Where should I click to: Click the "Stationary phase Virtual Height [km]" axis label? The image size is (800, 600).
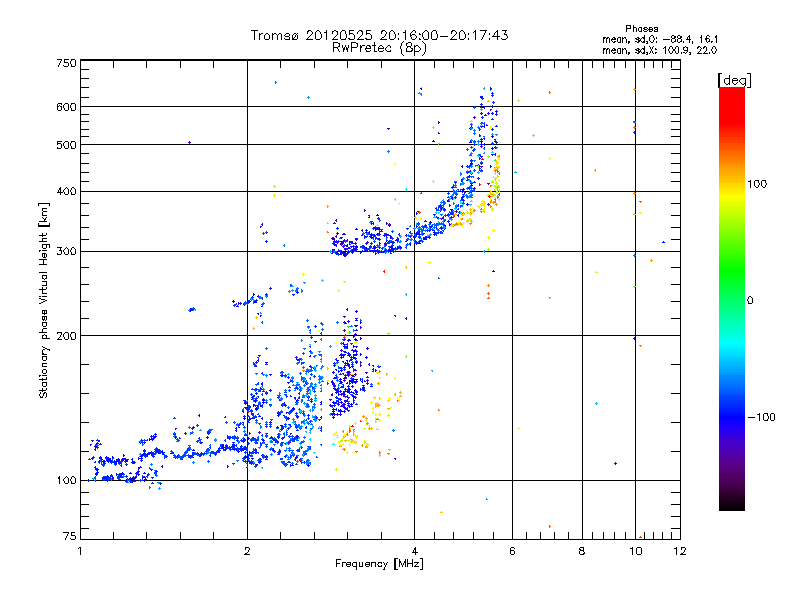[x=44, y=300]
